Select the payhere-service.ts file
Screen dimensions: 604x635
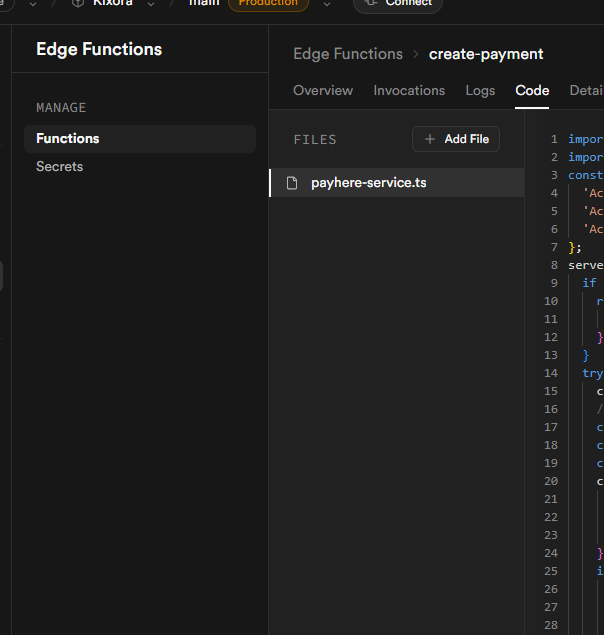point(397,183)
